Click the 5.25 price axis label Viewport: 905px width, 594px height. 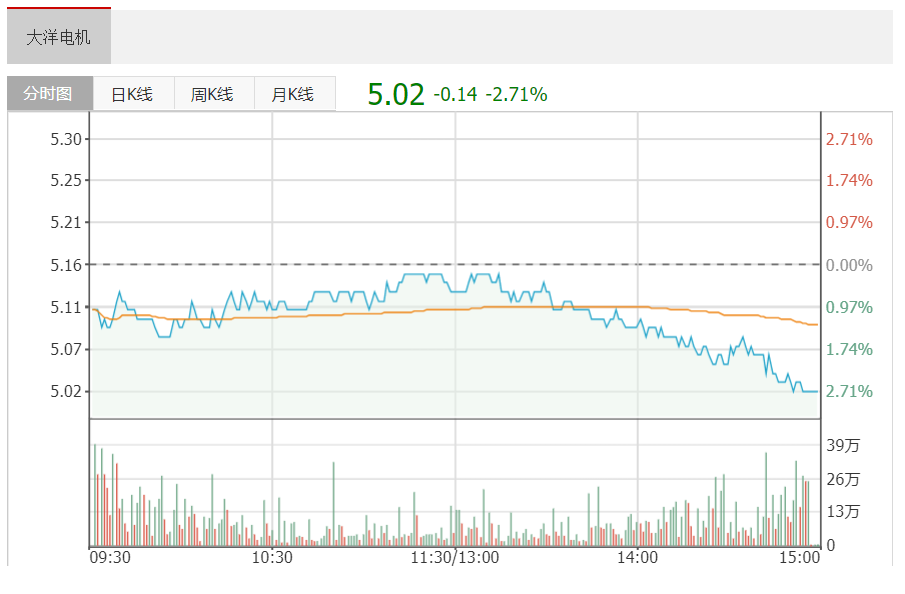(x=66, y=180)
